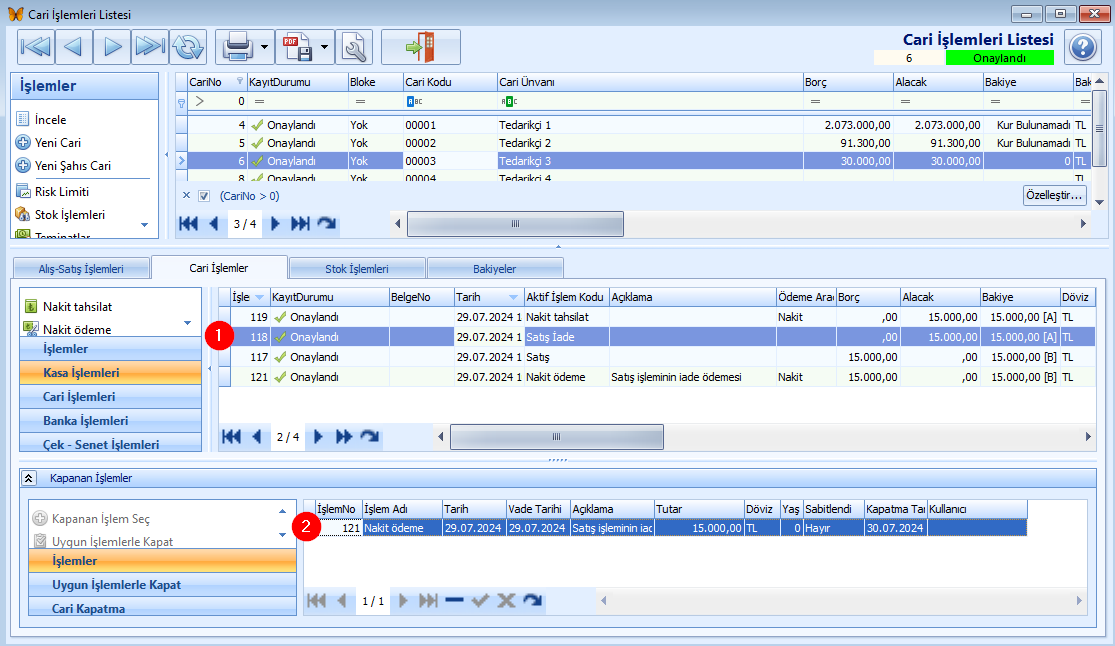This screenshot has width=1115, height=646.
Task: Open the Bakiyeler tab
Action: [495, 269]
